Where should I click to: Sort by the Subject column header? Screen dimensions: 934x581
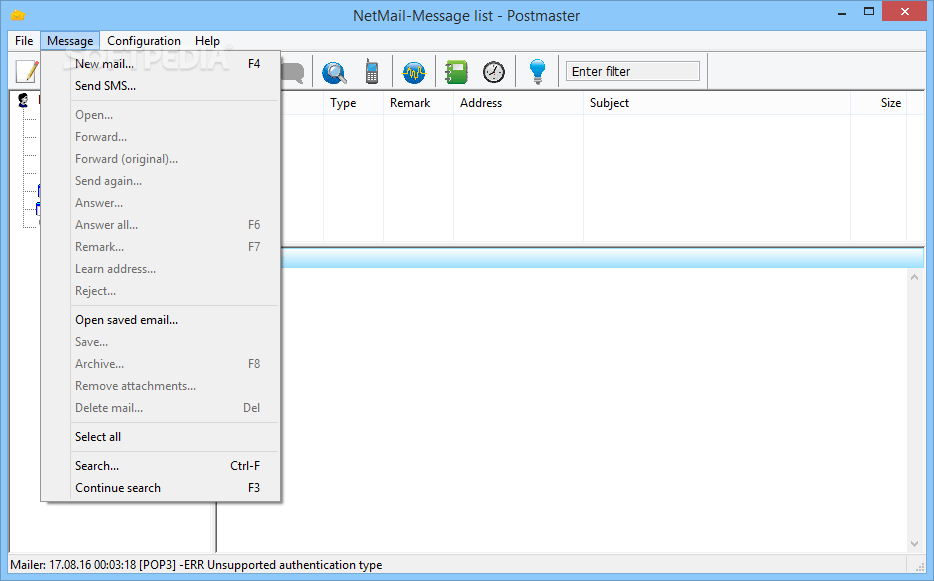[717, 103]
